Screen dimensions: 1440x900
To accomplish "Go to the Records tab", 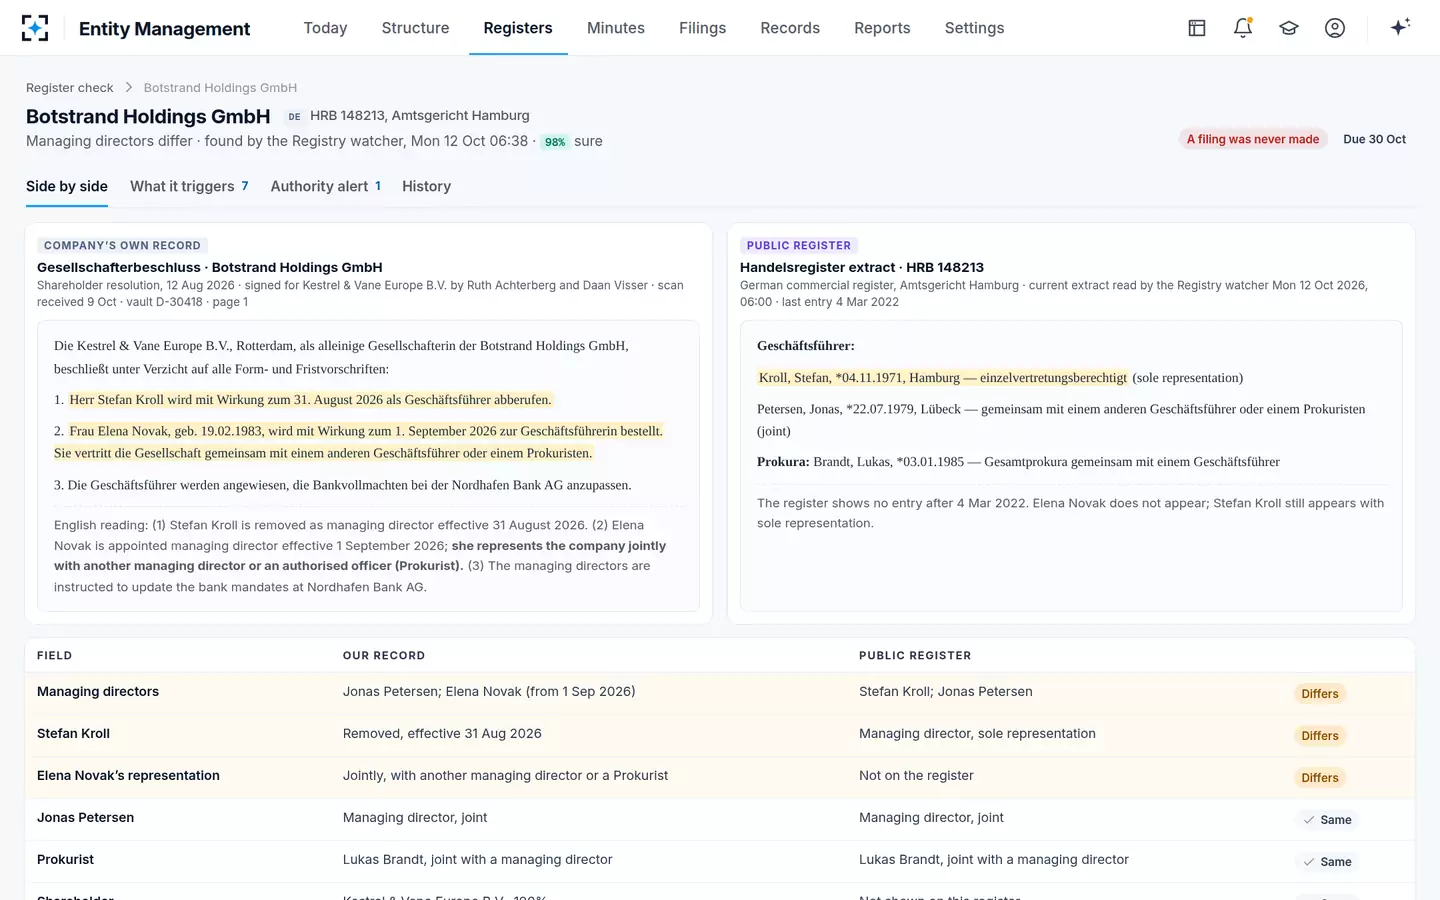I will click(790, 28).
